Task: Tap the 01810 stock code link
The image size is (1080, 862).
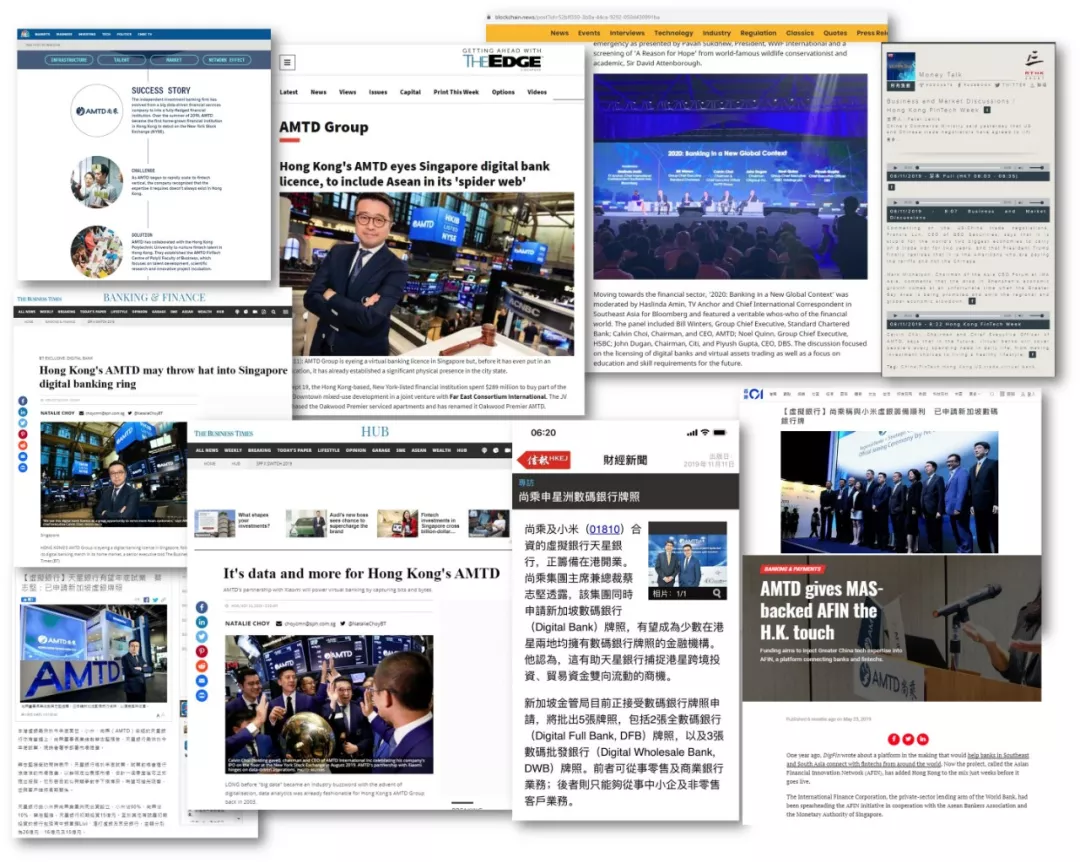Action: point(604,529)
